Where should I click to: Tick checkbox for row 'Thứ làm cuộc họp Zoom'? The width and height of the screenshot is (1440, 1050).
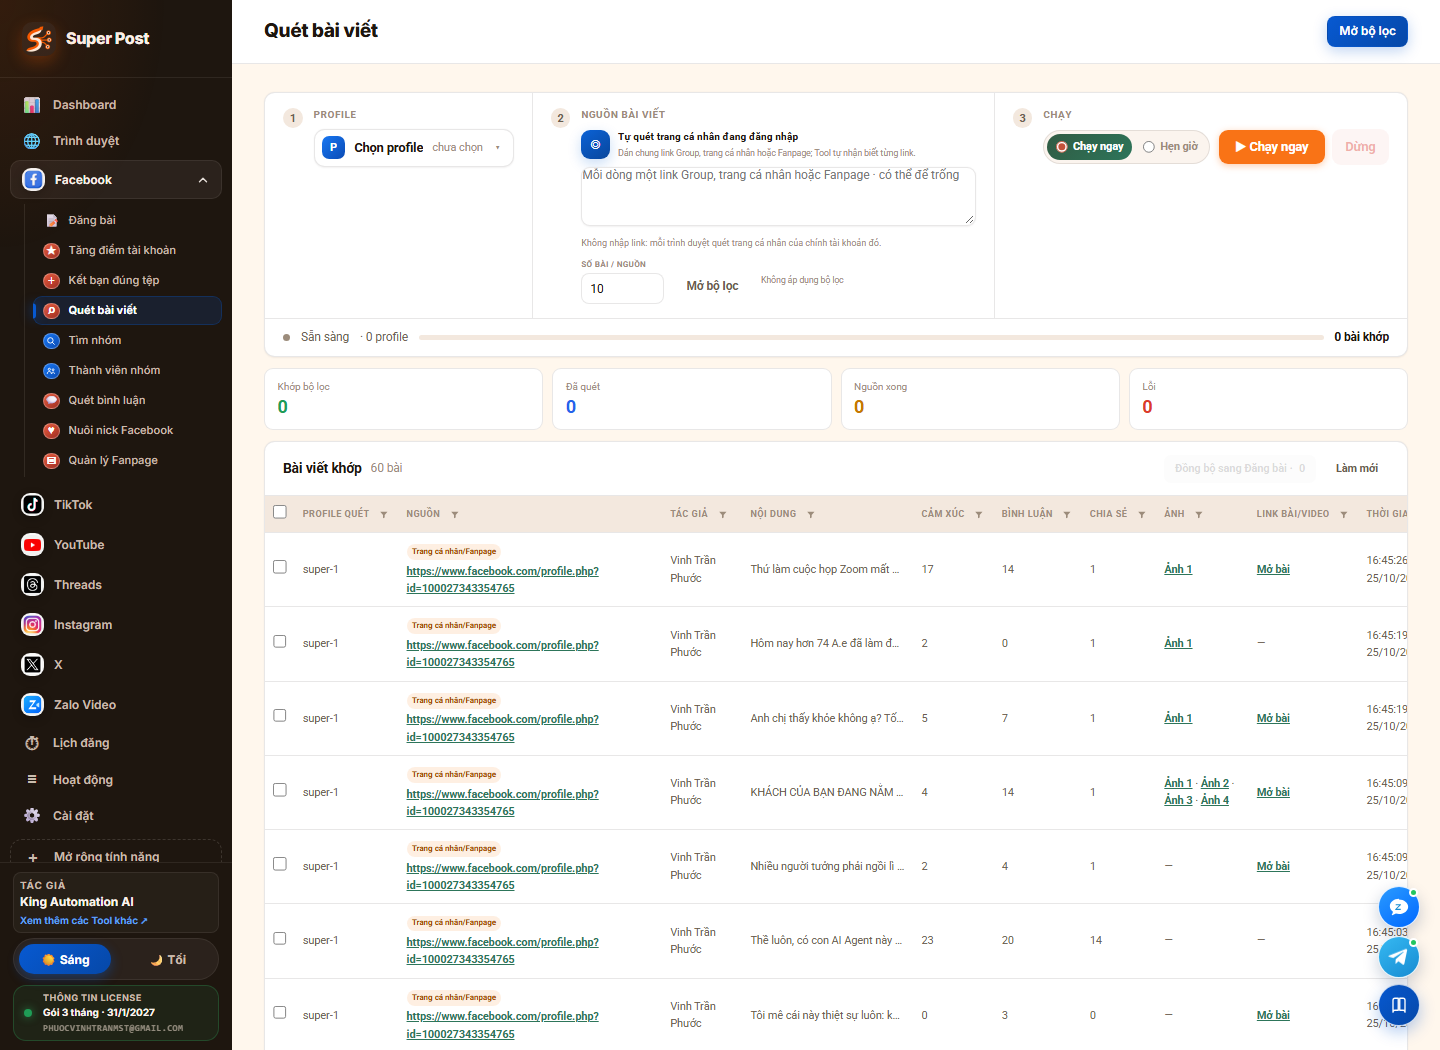click(x=280, y=567)
